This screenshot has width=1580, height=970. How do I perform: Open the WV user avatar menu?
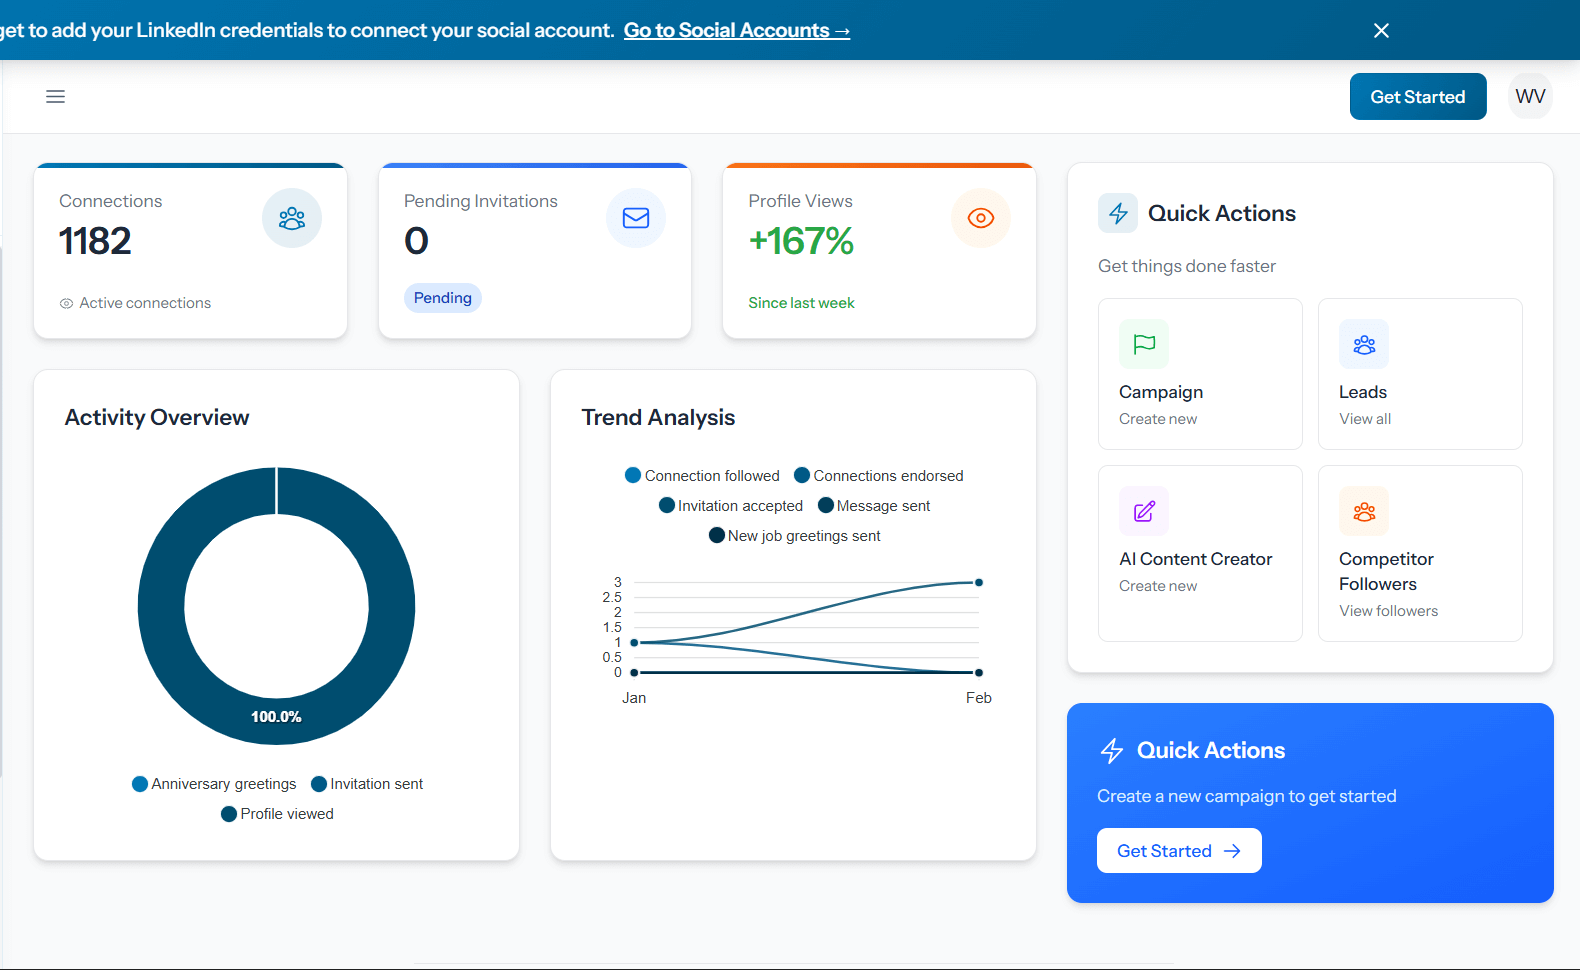pos(1530,97)
